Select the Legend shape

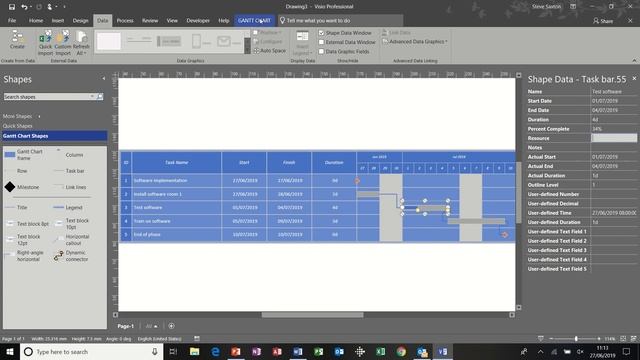(x=68, y=207)
